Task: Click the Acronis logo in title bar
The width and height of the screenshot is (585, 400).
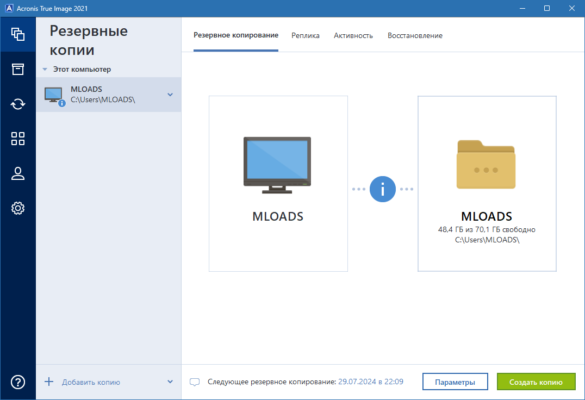Action: tap(9, 8)
